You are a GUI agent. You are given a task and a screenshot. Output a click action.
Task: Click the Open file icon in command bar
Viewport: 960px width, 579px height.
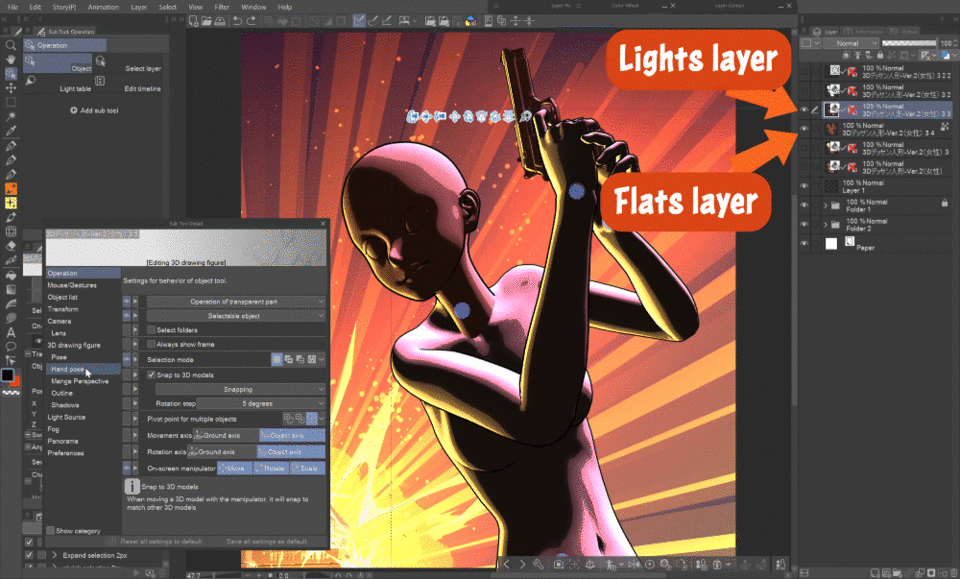(x=206, y=21)
